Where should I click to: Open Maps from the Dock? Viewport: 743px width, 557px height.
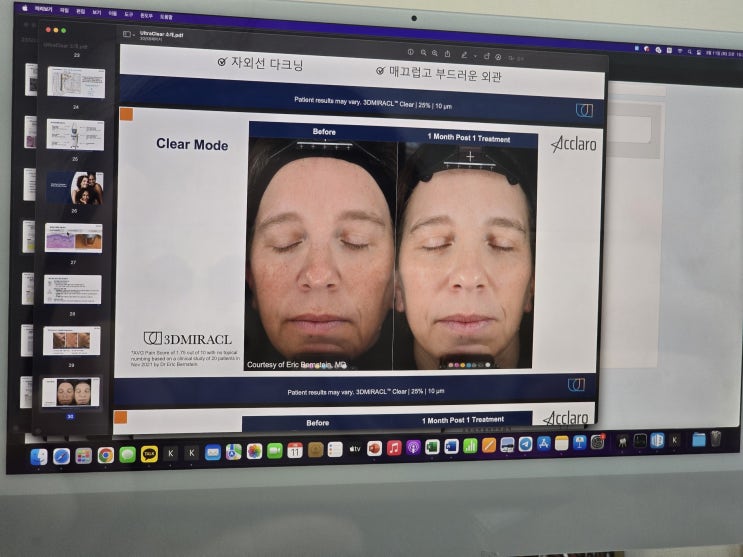pos(234,452)
